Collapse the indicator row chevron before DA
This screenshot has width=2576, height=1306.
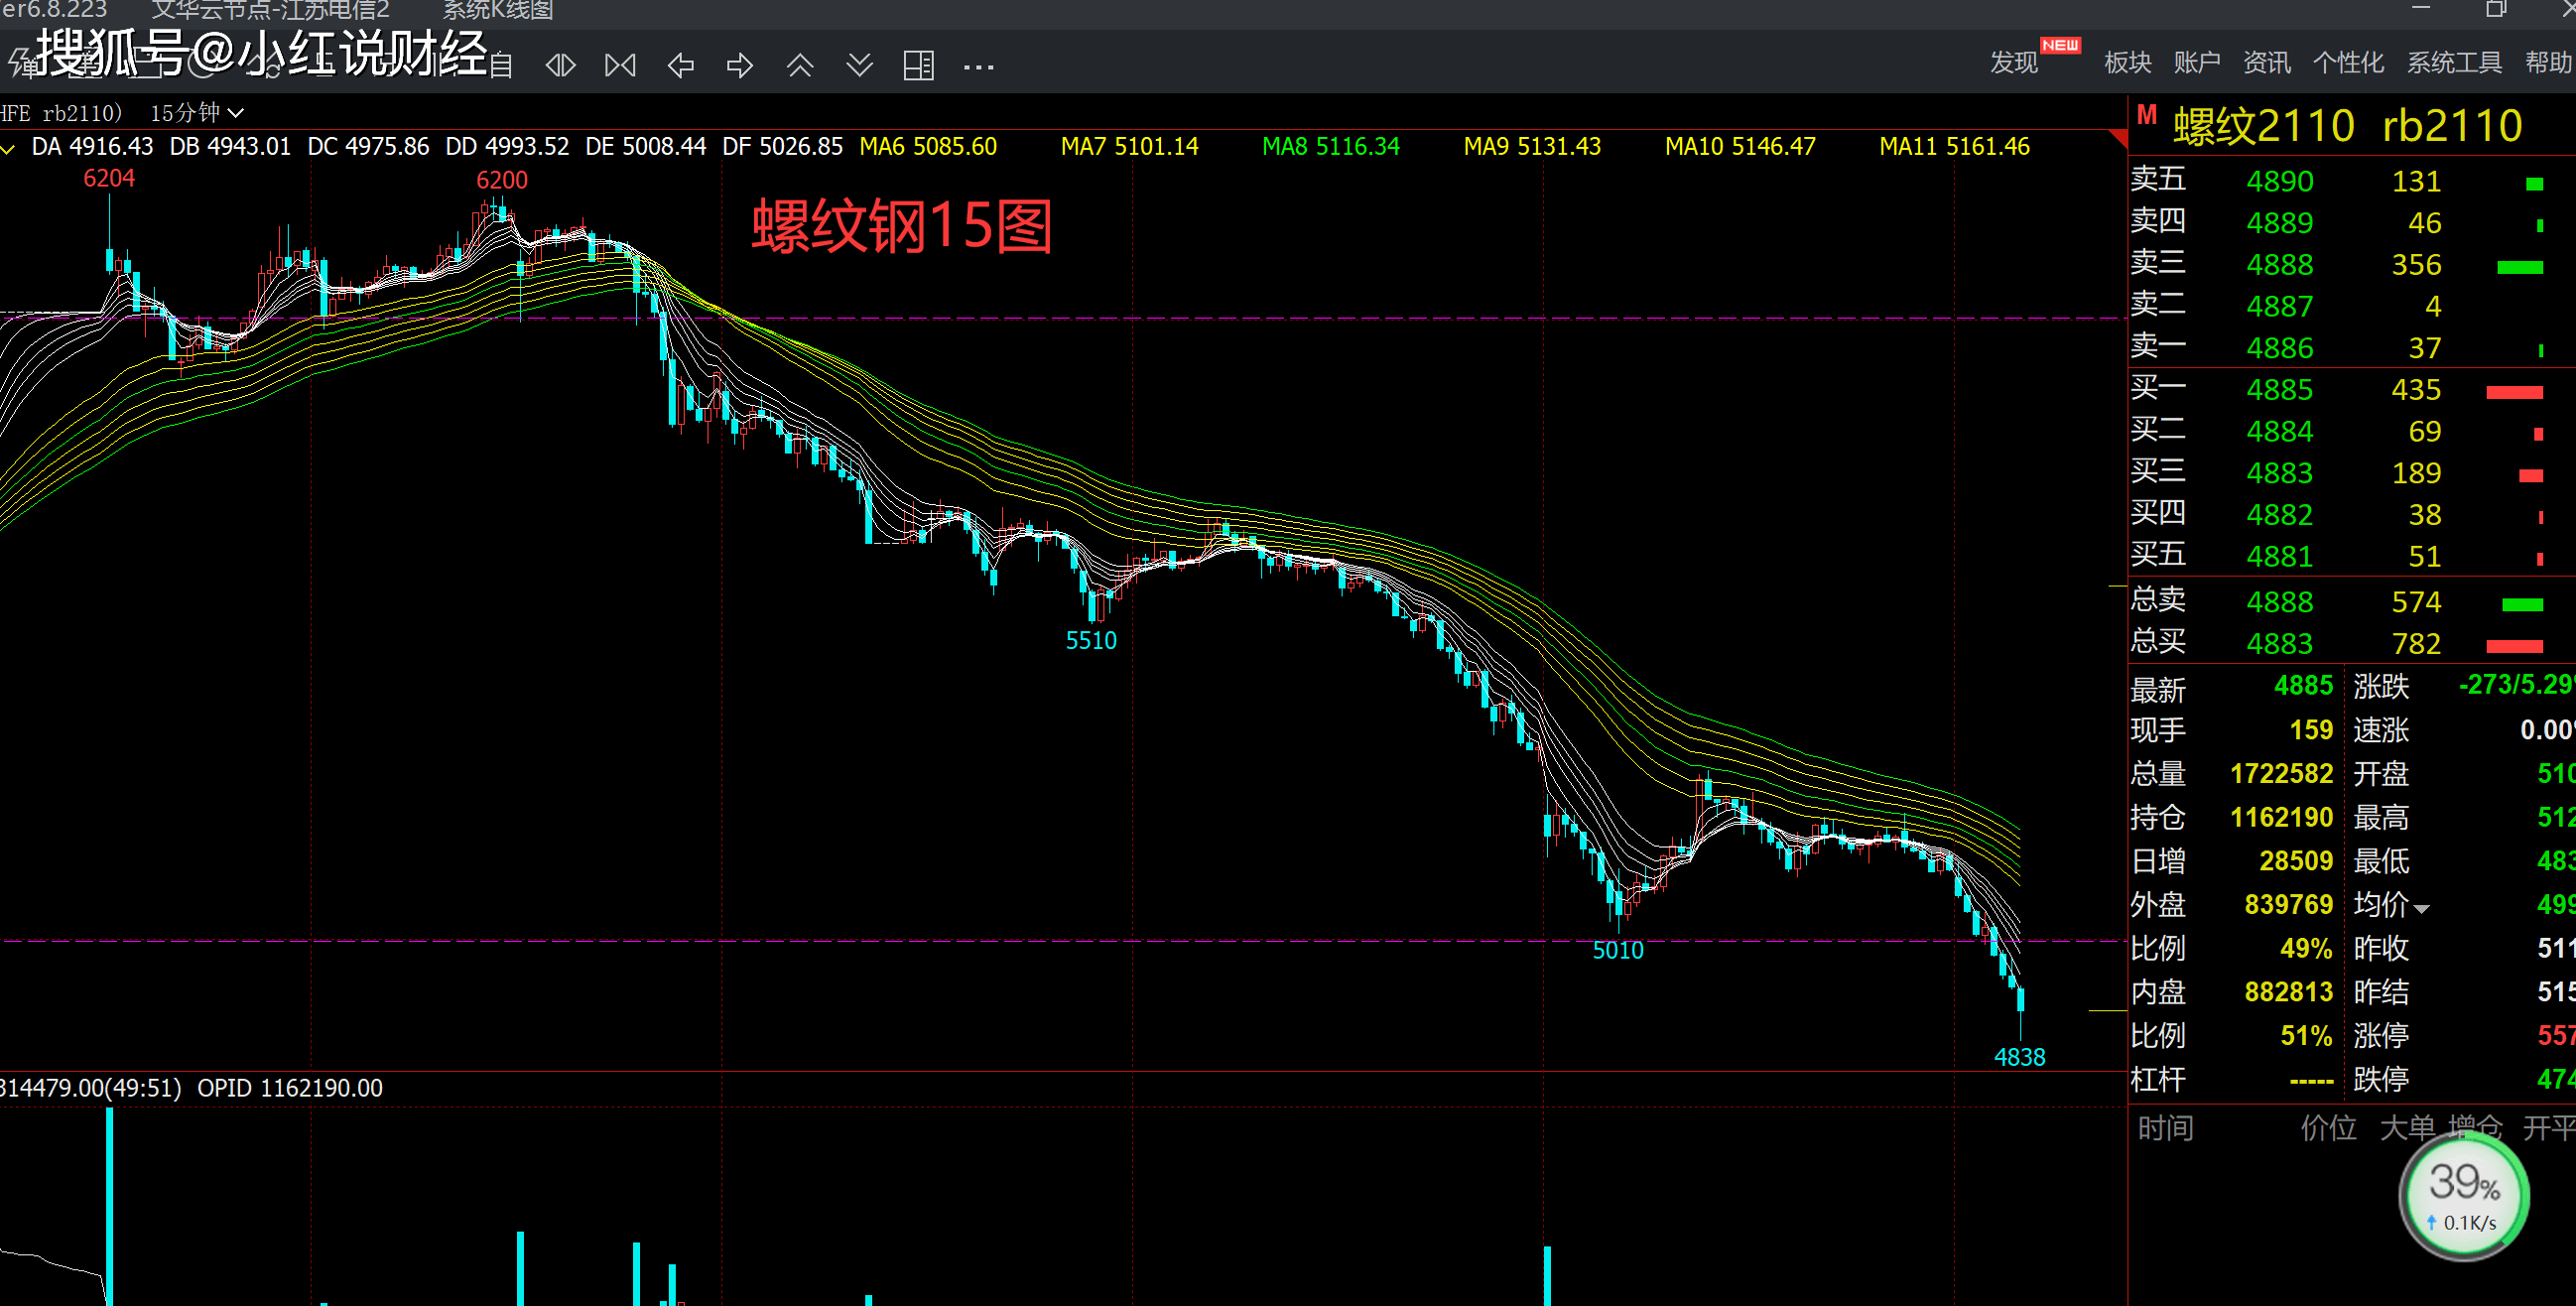point(8,149)
